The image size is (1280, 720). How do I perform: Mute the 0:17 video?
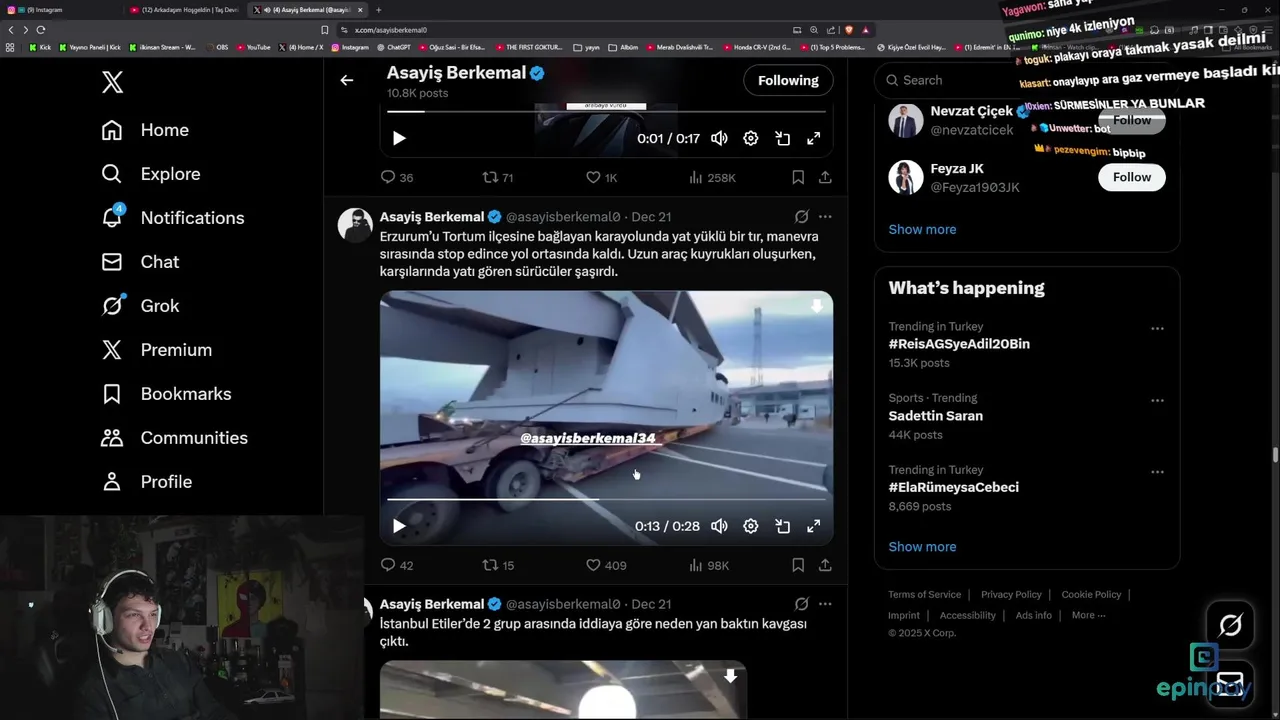[x=719, y=138]
